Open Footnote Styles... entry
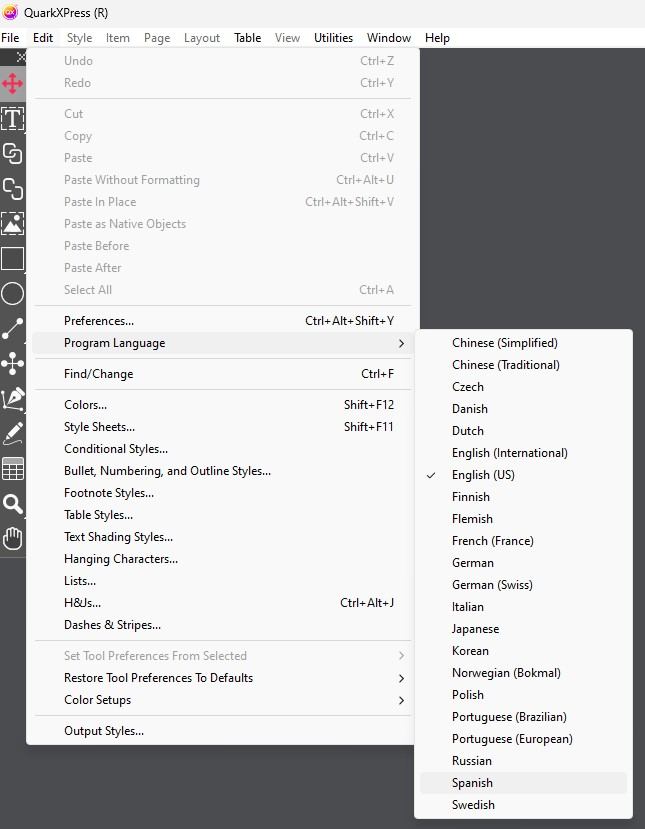Screen dimensions: 645x829 223,493
